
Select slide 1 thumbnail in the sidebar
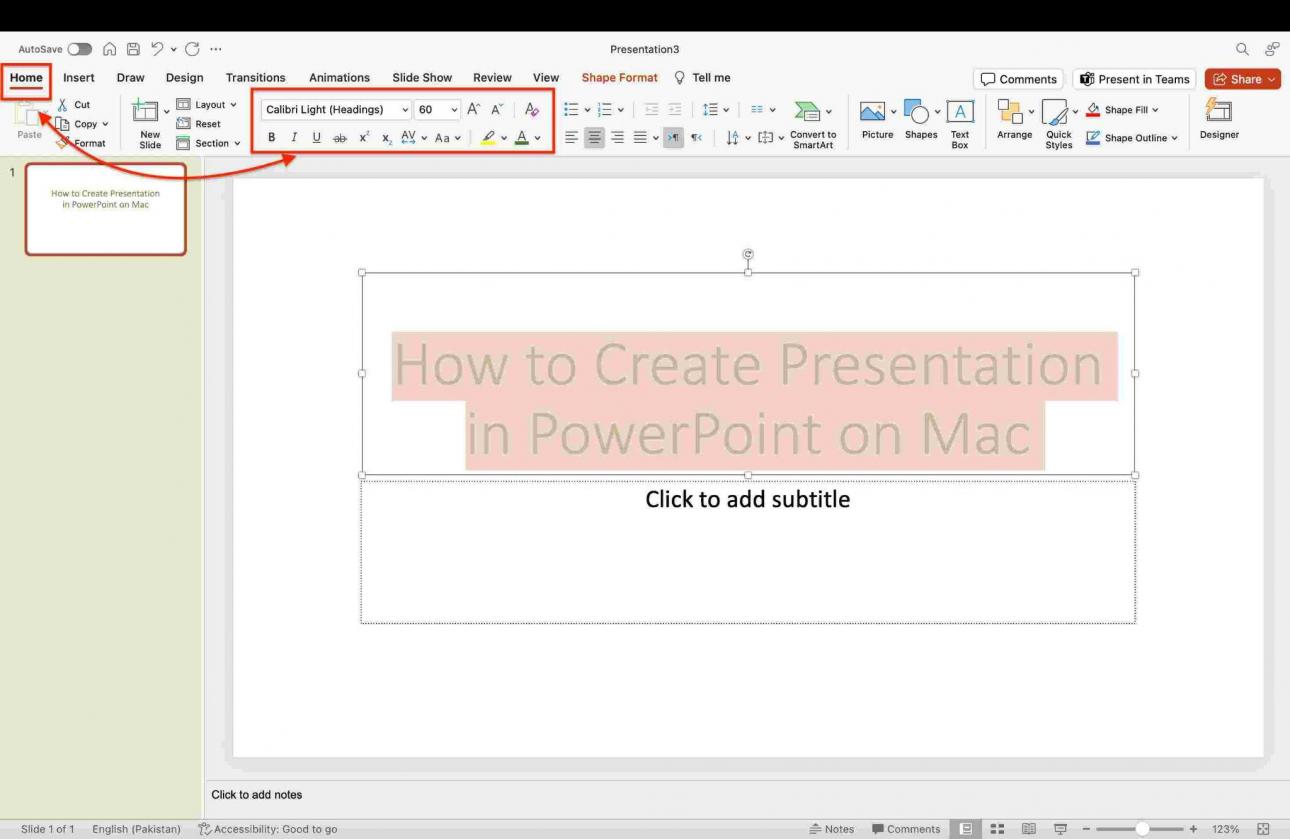[x=105, y=209]
